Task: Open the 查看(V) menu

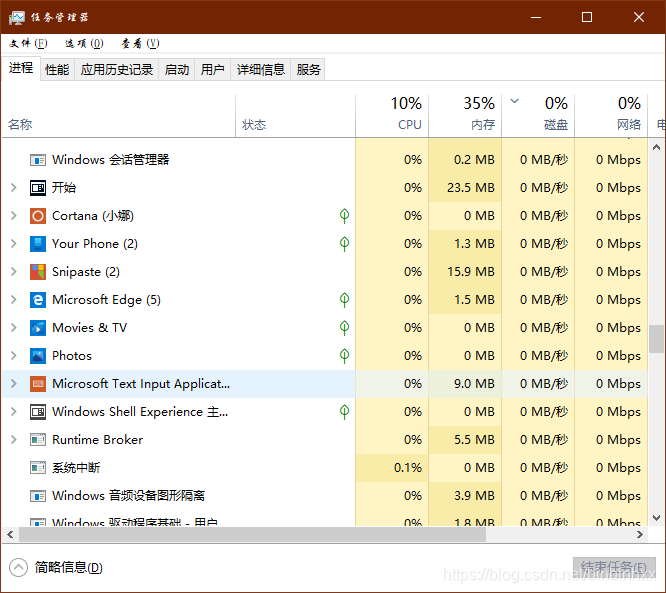Action: tap(140, 43)
